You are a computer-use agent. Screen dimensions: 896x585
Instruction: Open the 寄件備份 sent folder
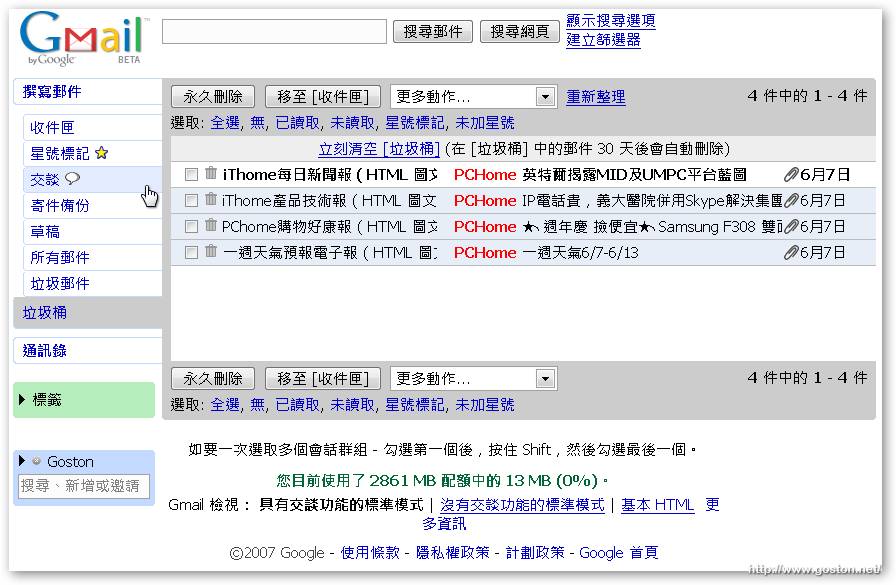[59, 205]
